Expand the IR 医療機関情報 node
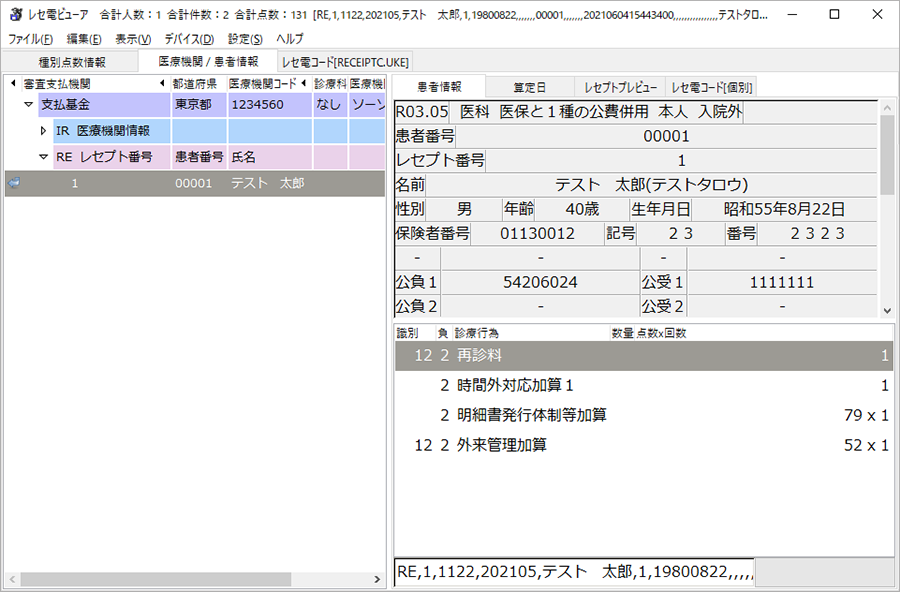This screenshot has width=900, height=592. tap(43, 130)
